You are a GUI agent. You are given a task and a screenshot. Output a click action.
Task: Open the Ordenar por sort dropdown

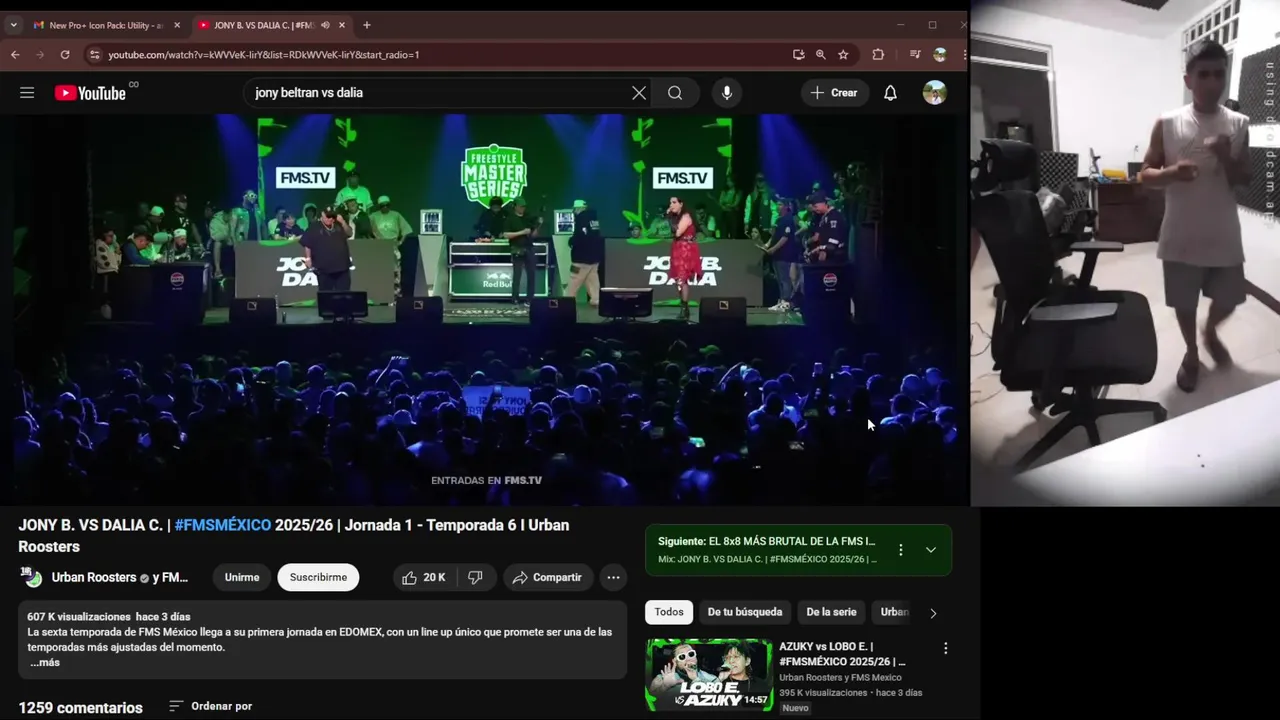click(x=210, y=706)
